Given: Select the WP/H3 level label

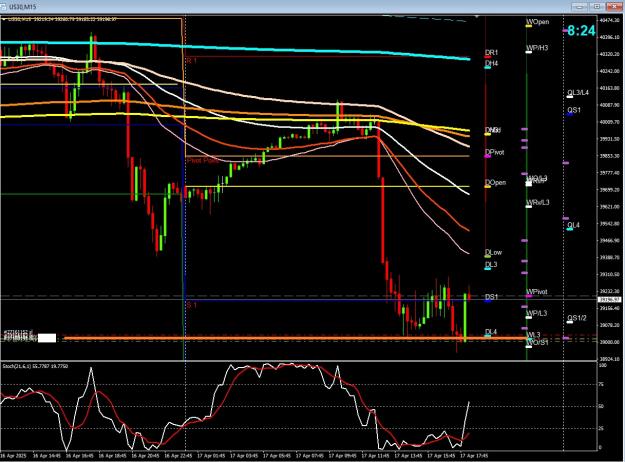Looking at the screenshot, I should (537, 48).
